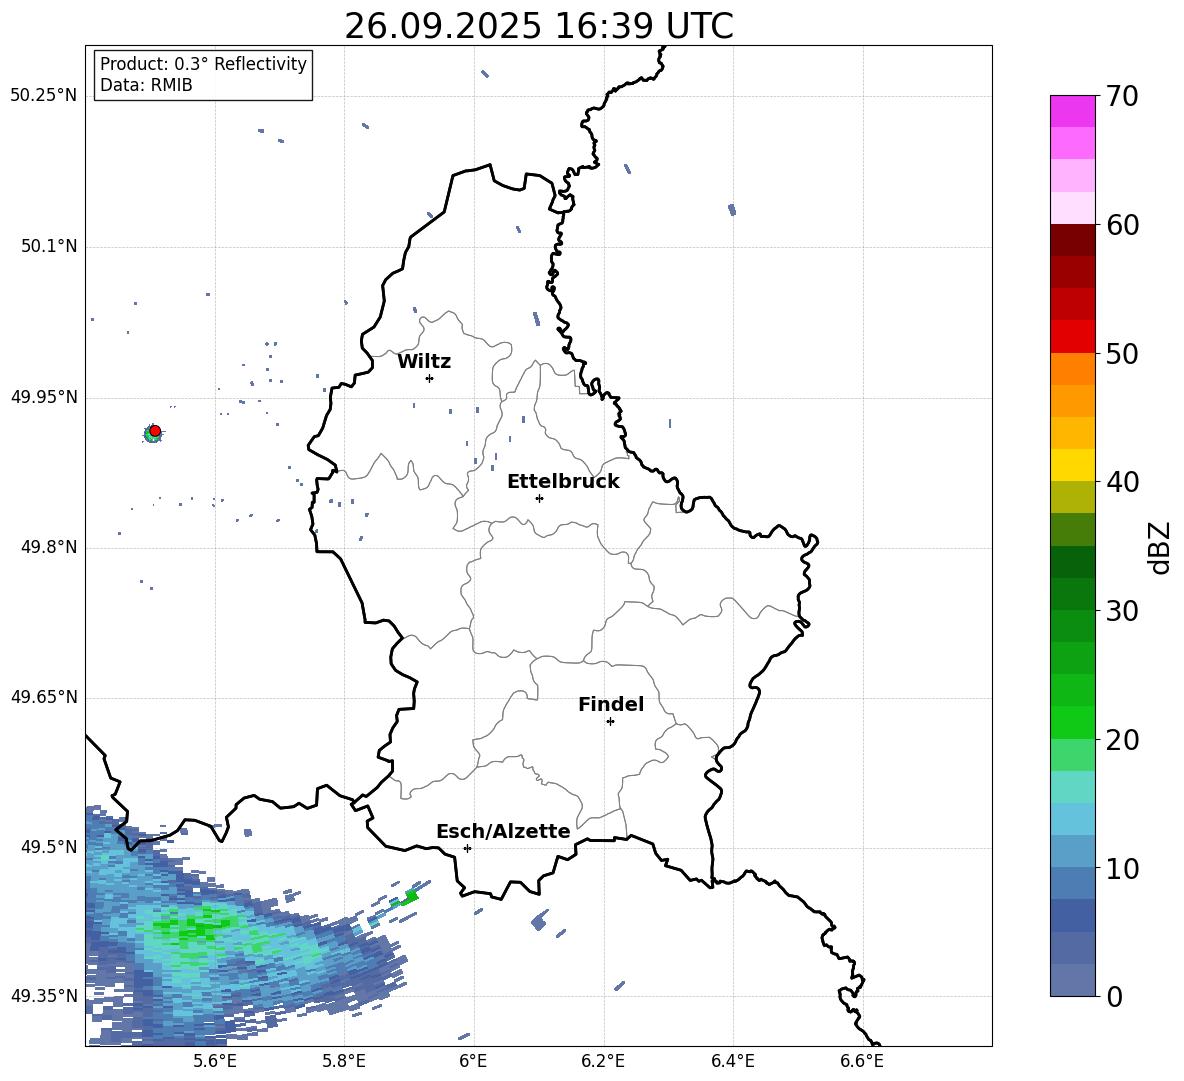
Task: Click the 50.1°N latitude label
Action: coord(49,246)
